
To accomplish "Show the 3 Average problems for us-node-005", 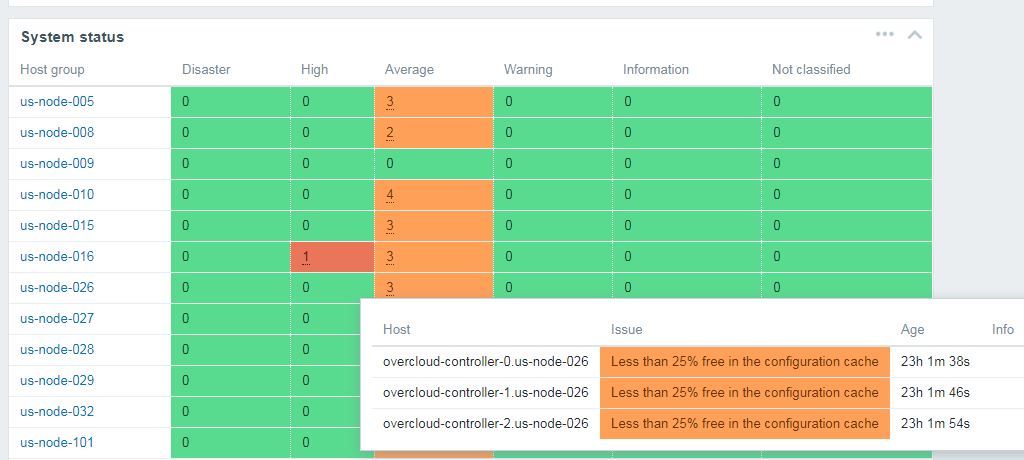I will click(389, 102).
